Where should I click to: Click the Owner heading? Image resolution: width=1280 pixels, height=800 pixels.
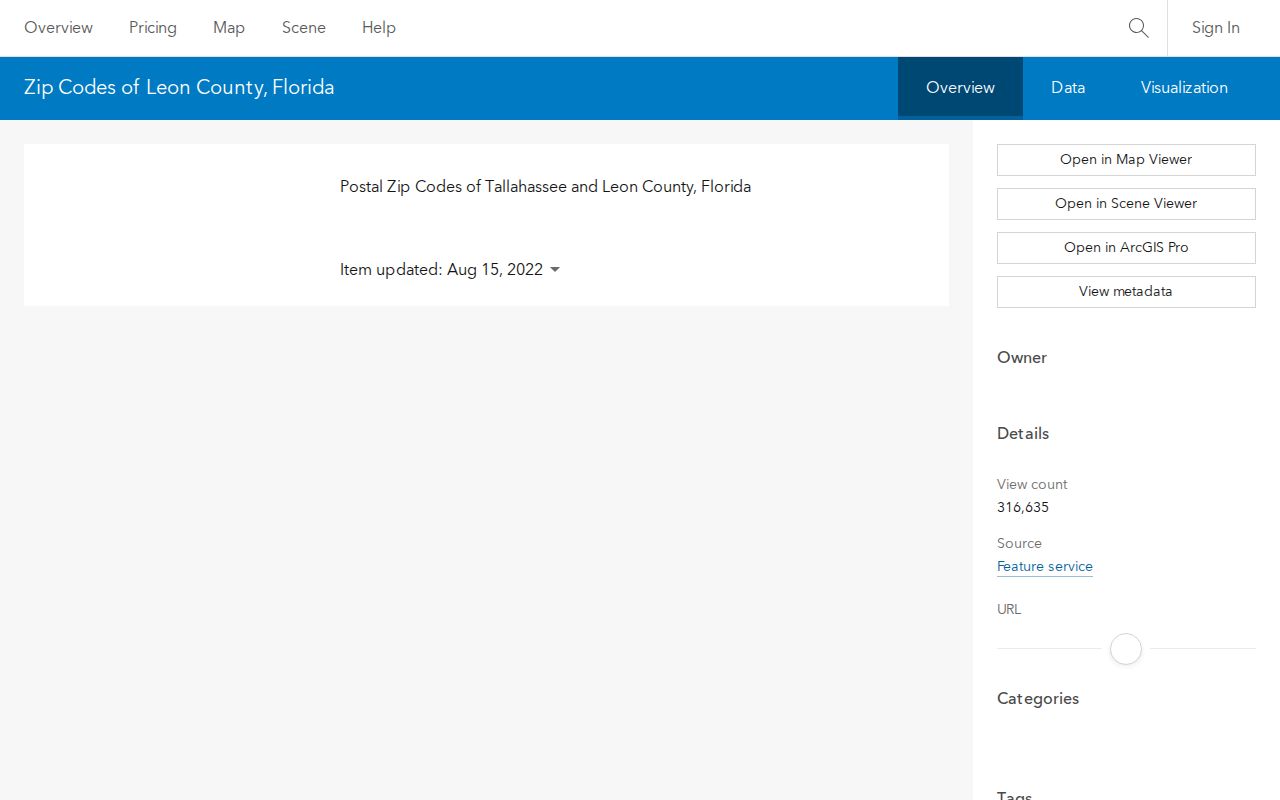[x=1022, y=357]
